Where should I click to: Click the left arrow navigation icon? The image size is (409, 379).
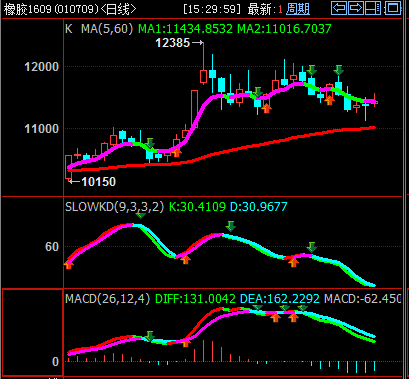coord(339,8)
